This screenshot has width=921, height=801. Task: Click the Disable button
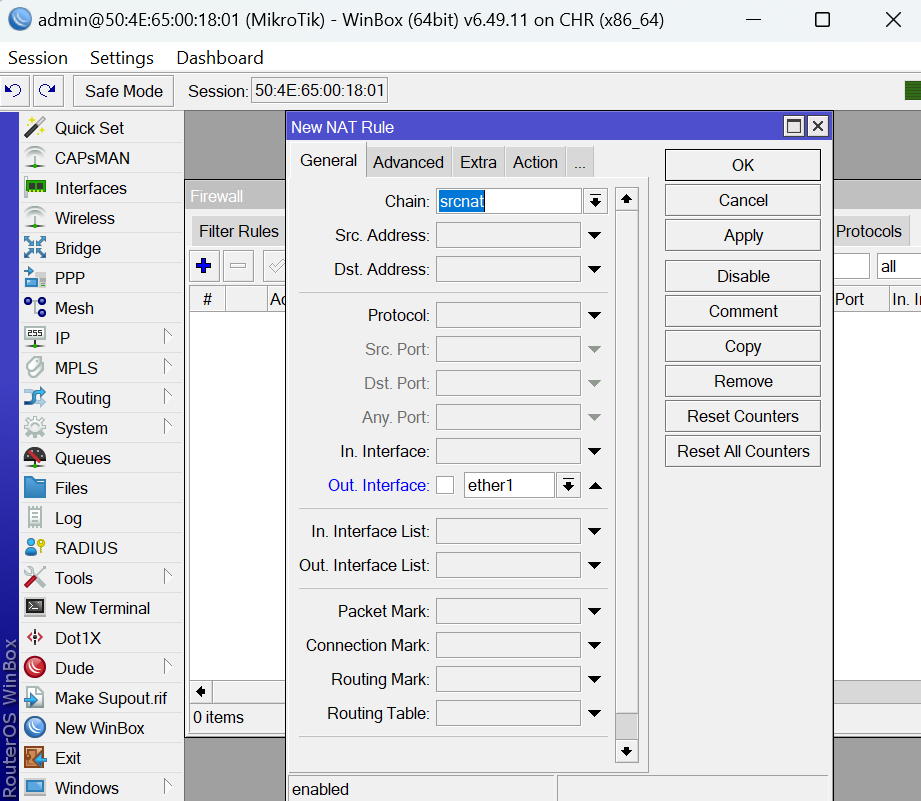coord(742,276)
